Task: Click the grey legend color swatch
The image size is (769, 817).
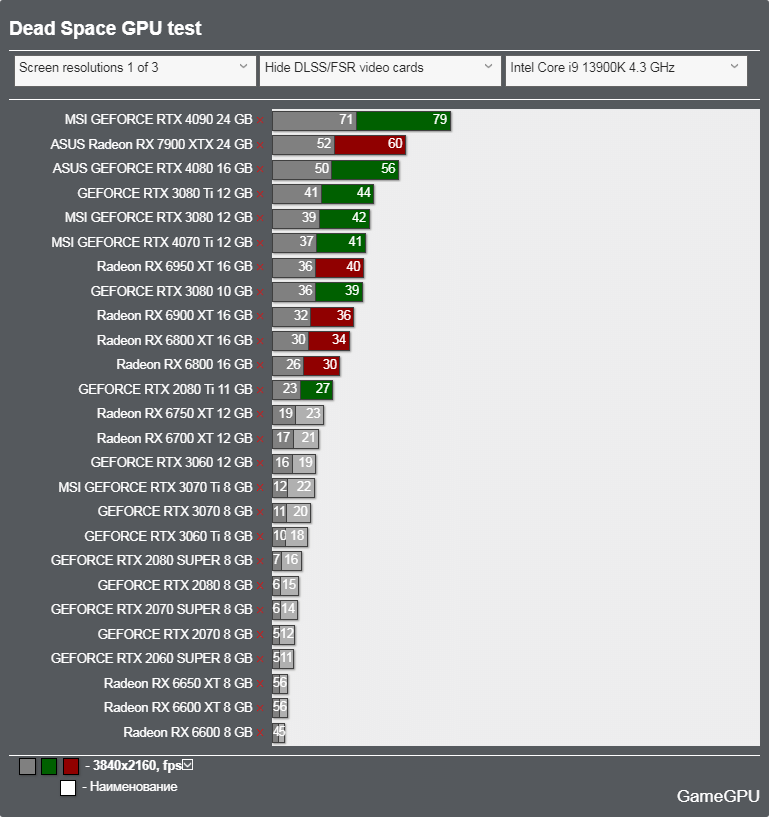Action: (28, 766)
